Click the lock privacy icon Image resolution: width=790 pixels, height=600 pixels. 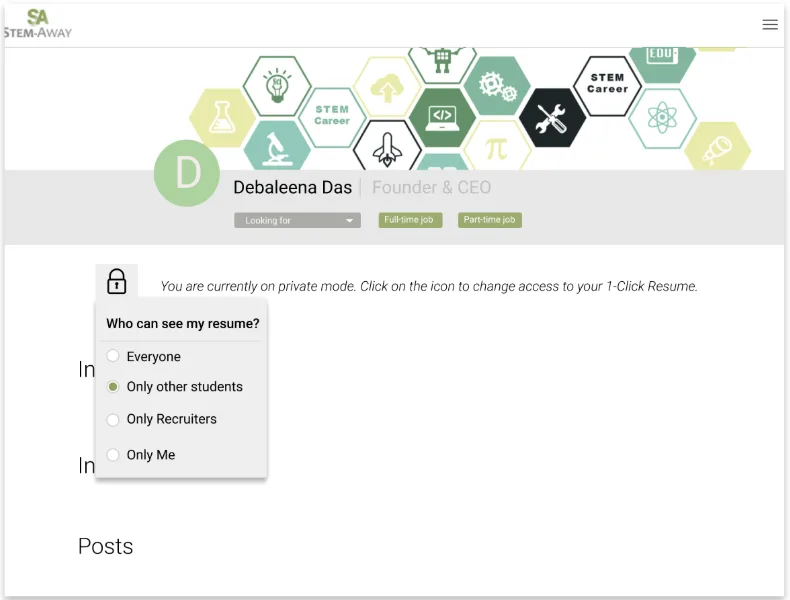117,282
